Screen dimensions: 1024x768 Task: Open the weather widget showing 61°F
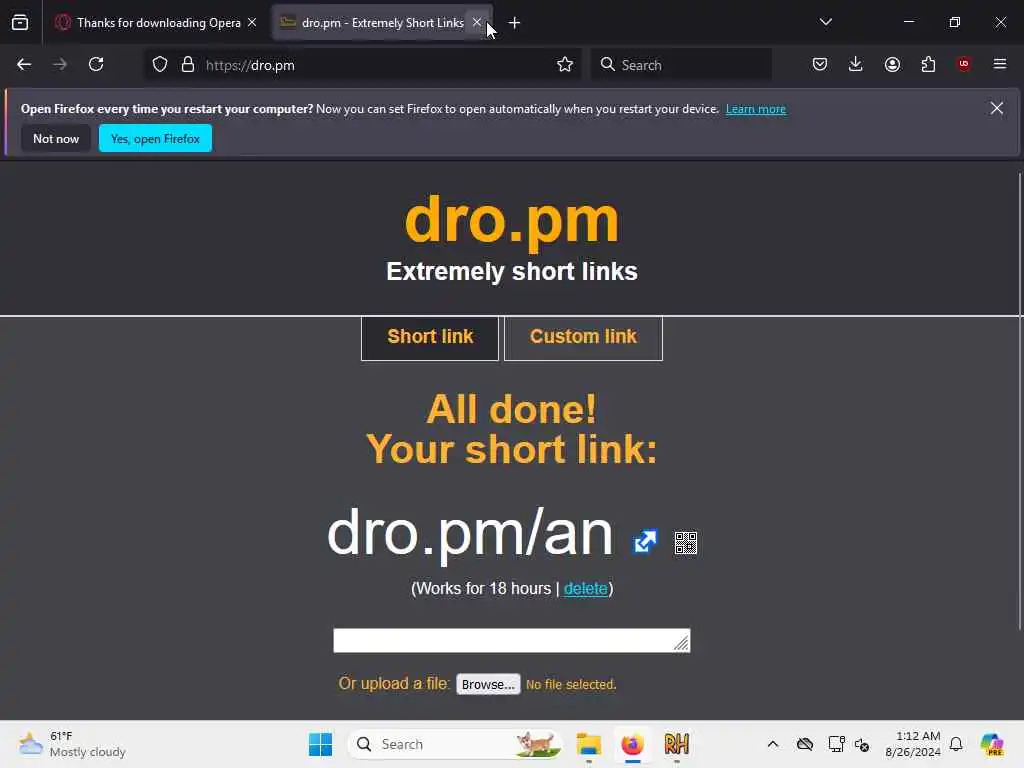[x=72, y=744]
